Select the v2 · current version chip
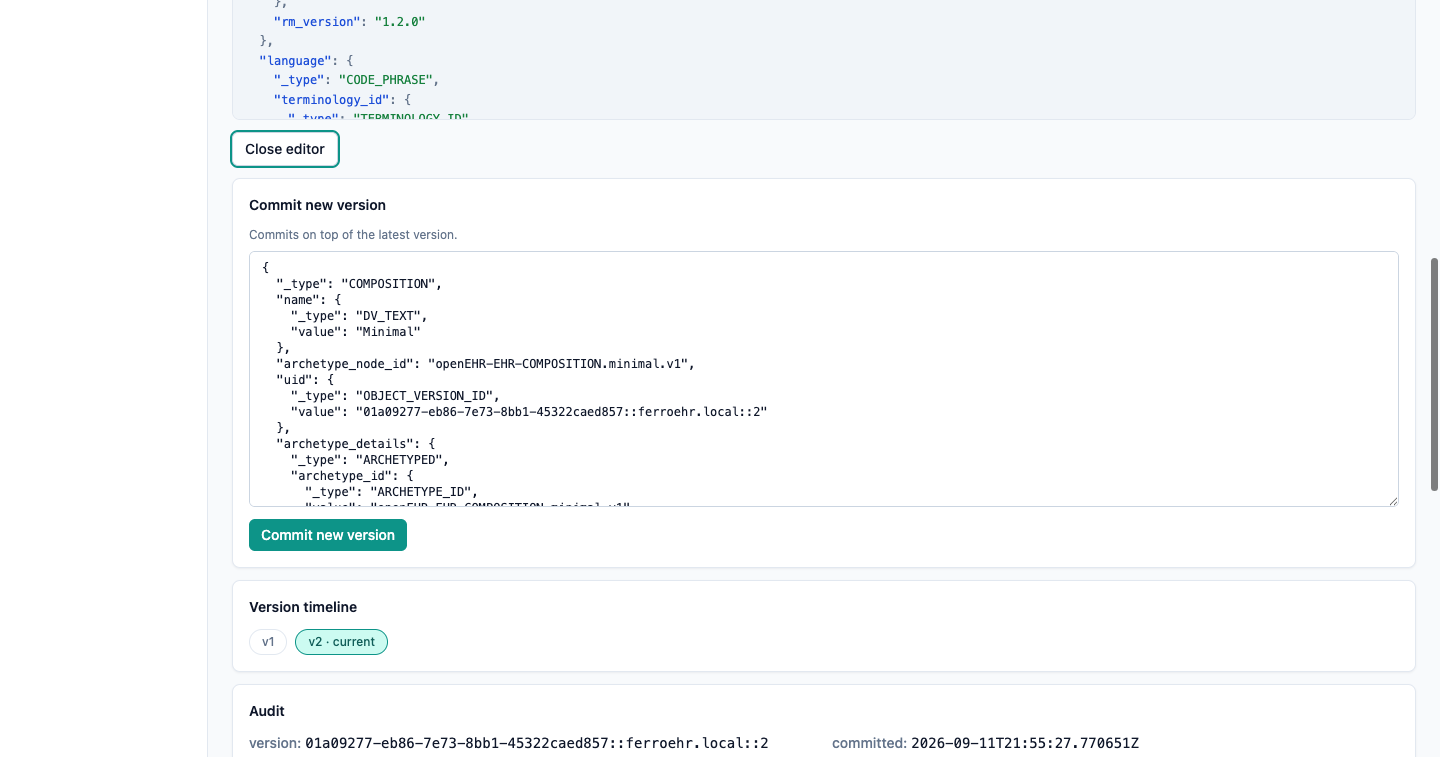The width and height of the screenshot is (1440, 757). [341, 642]
